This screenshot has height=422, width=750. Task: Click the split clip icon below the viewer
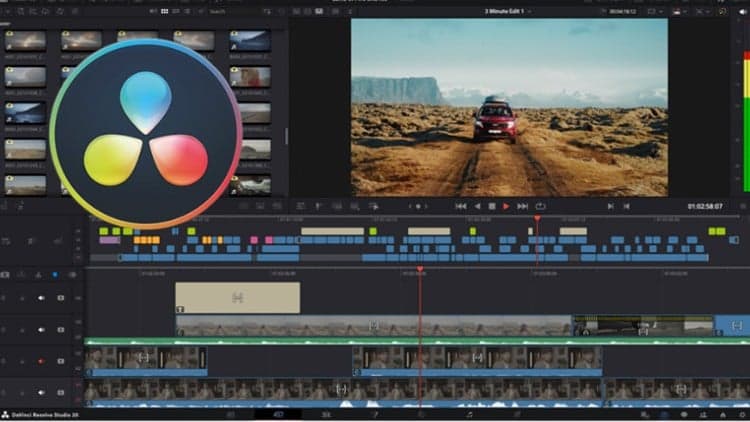317,206
